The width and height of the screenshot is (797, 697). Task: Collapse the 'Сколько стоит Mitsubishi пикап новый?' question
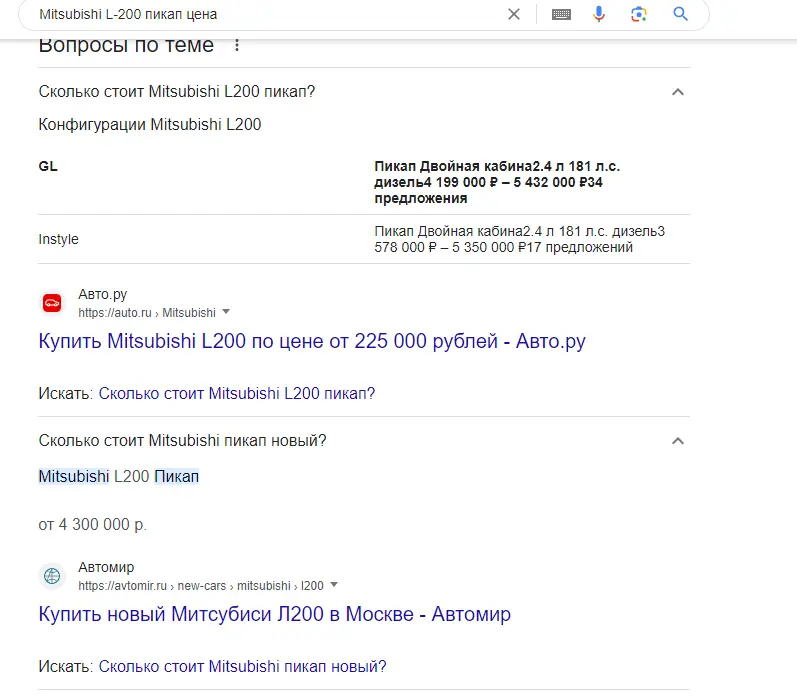pos(677,441)
